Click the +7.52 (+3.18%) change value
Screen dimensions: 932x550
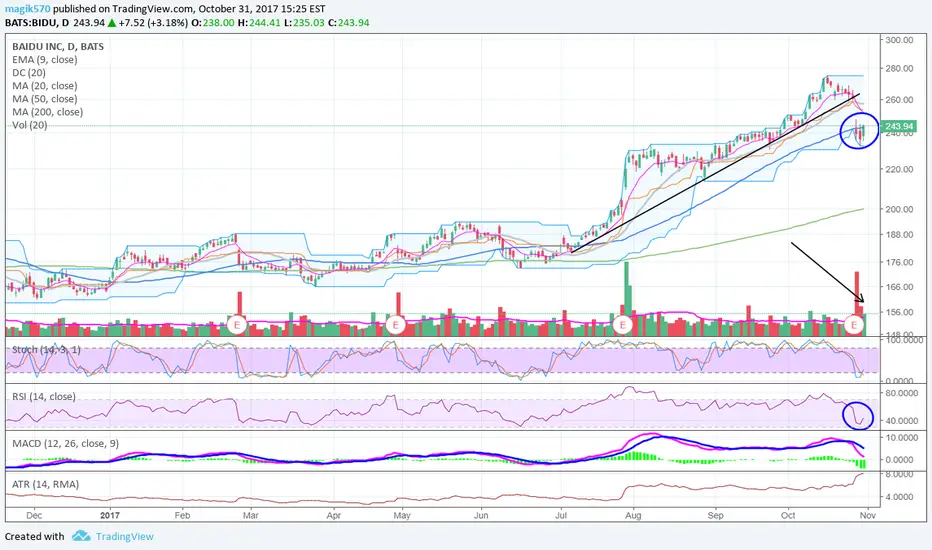click(153, 23)
